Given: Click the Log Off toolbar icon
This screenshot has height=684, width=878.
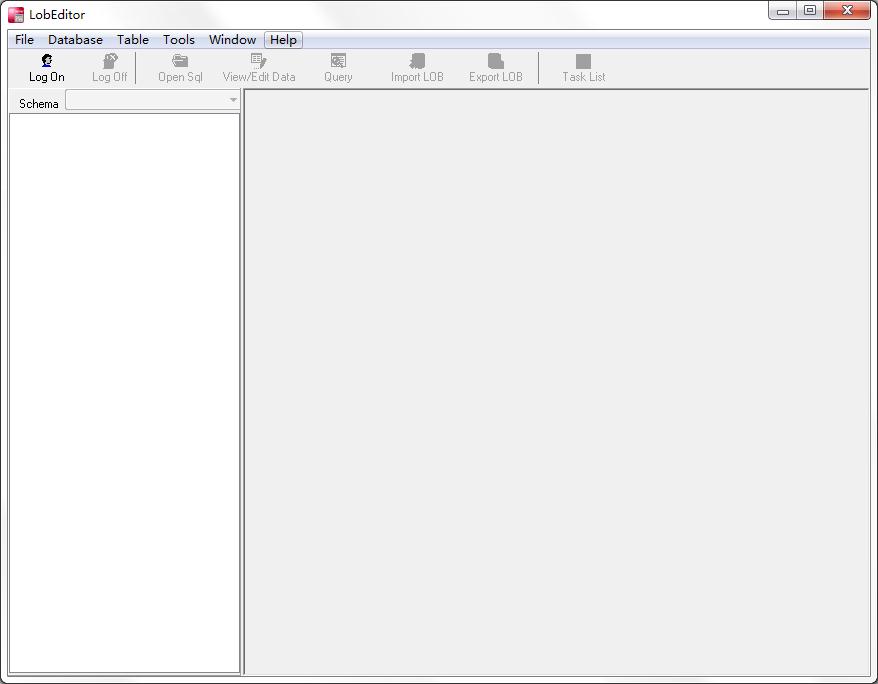Looking at the screenshot, I should click(110, 62).
